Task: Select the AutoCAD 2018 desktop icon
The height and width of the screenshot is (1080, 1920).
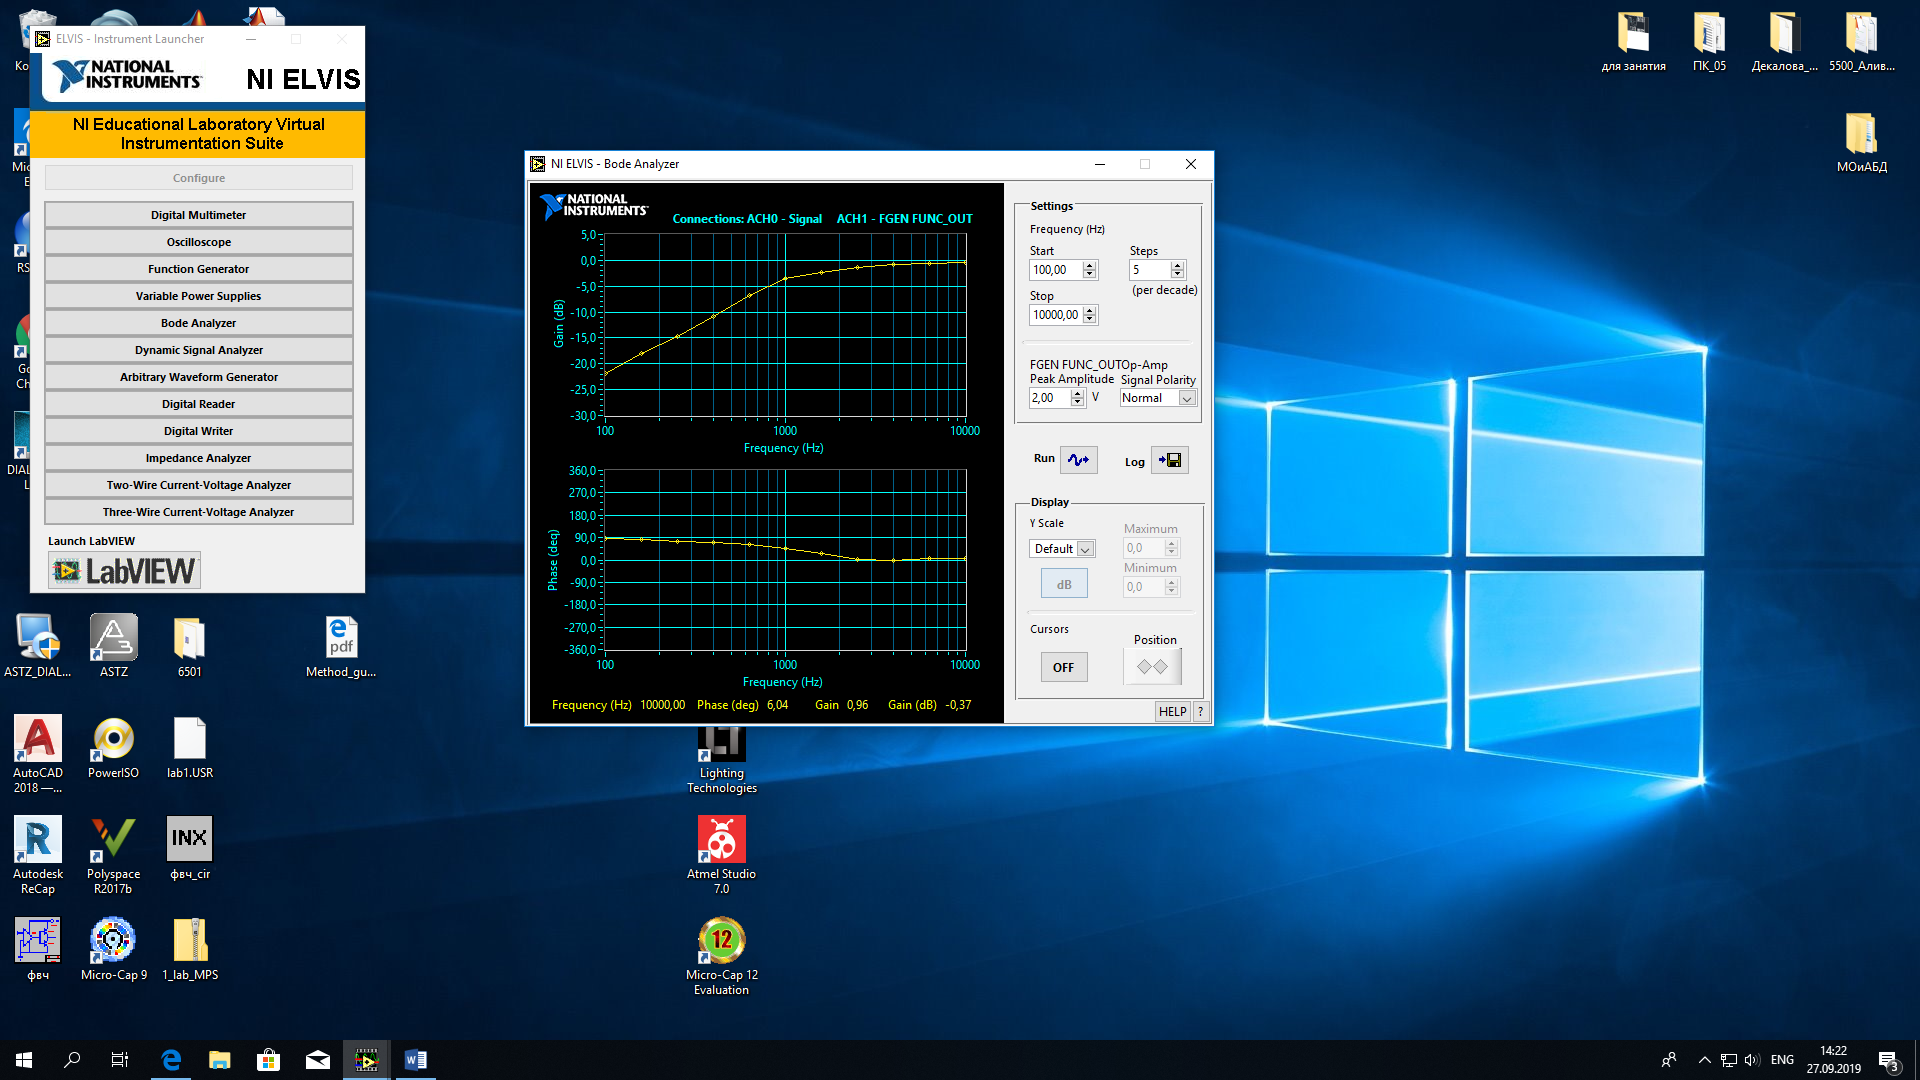Action: pos(38,755)
